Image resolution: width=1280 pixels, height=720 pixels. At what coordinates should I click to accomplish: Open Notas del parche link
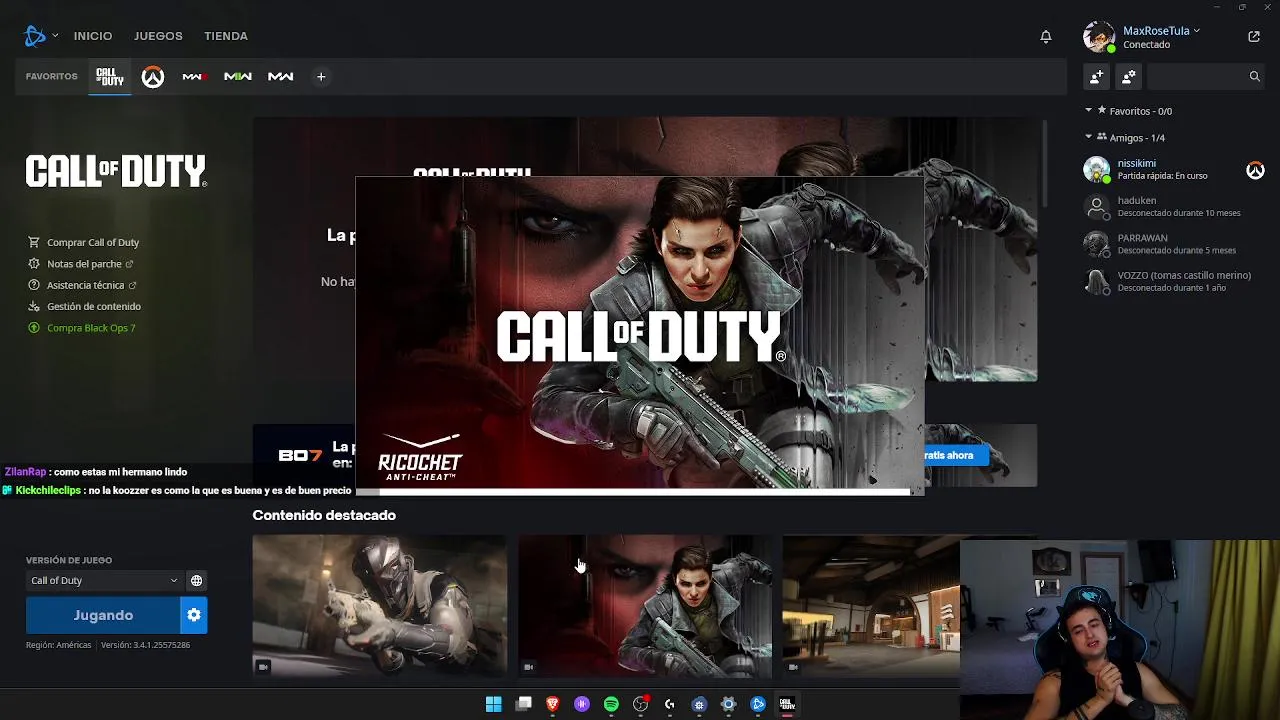click(84, 264)
